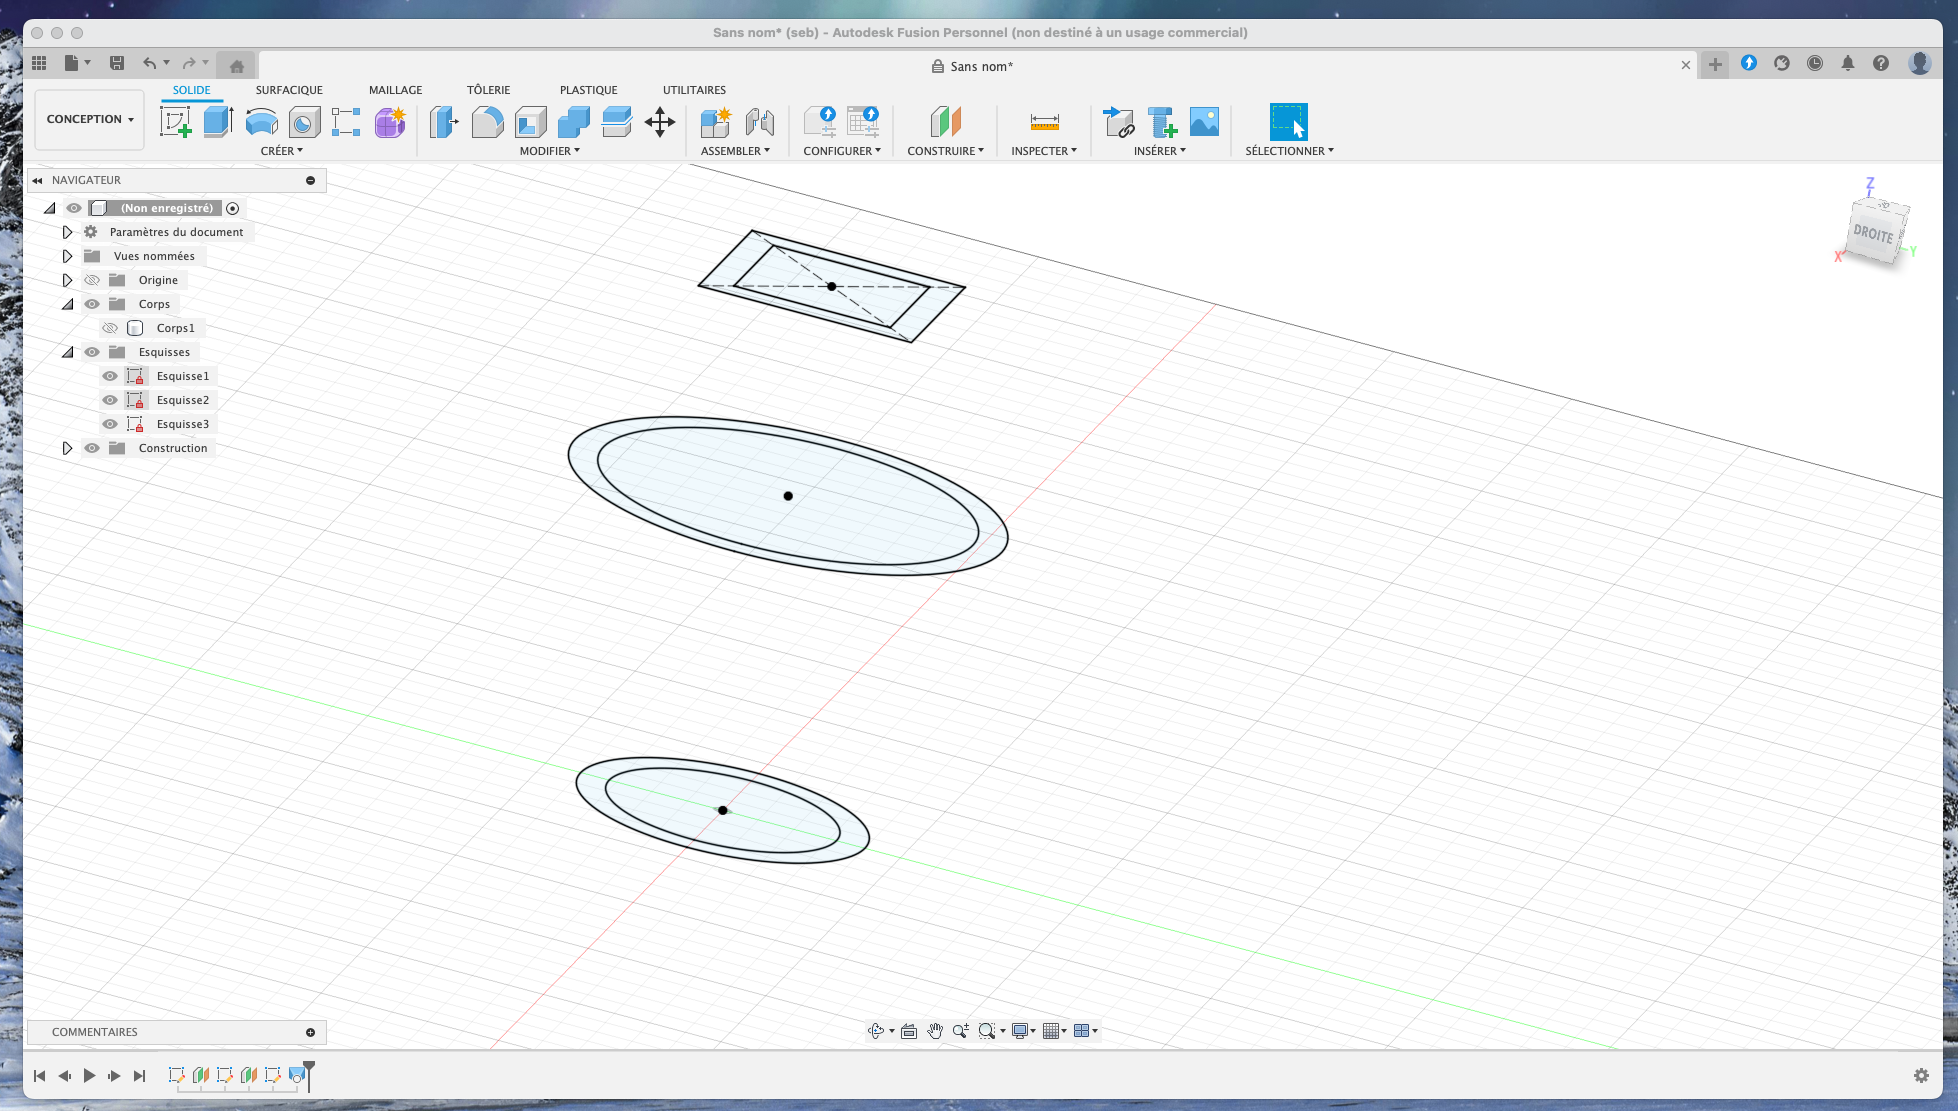Jump to timeline beginning
This screenshot has width=1958, height=1111.
tap(39, 1076)
